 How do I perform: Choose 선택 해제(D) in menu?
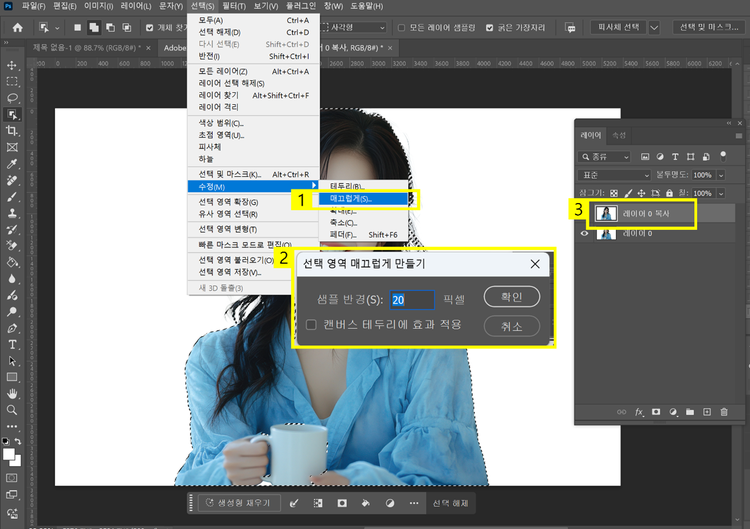point(254,33)
